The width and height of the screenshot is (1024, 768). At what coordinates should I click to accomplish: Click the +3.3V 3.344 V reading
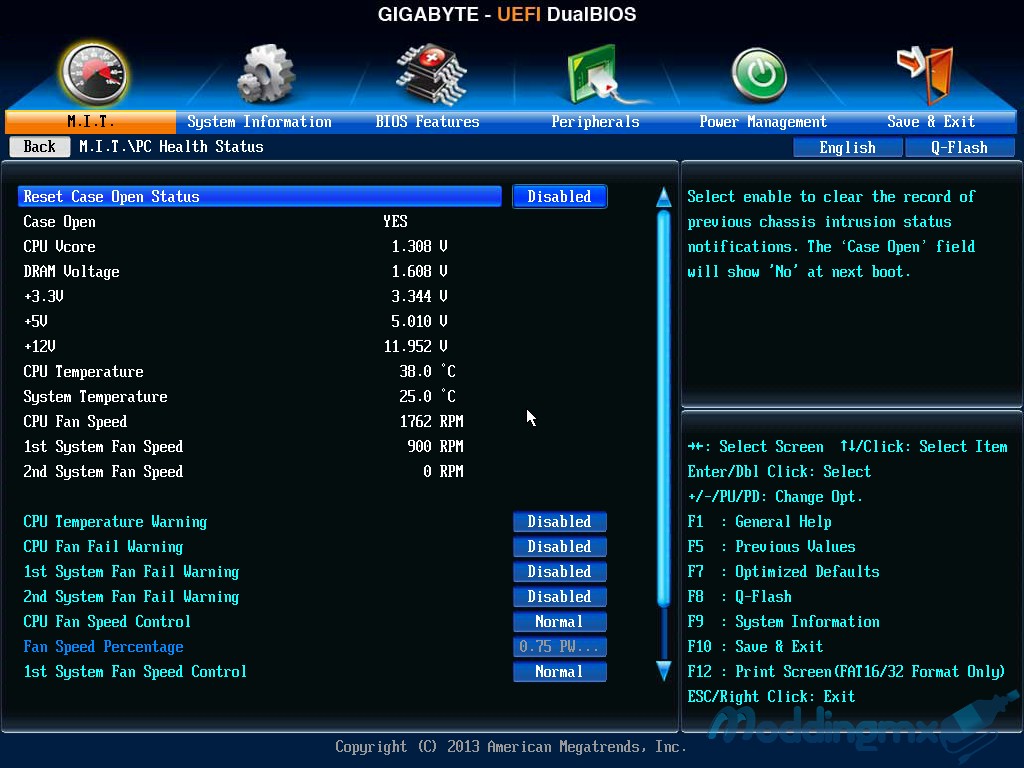[x=419, y=296]
